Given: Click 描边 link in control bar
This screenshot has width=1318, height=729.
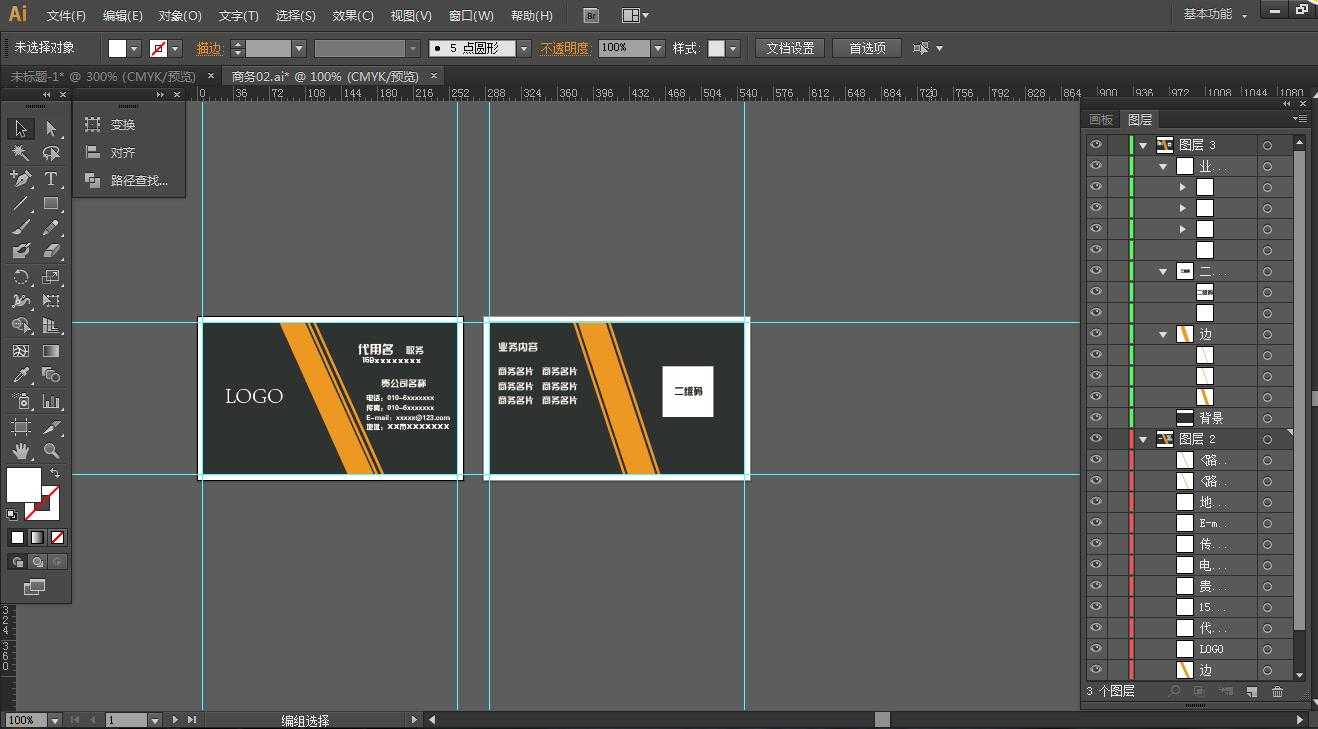Looking at the screenshot, I should (x=209, y=48).
